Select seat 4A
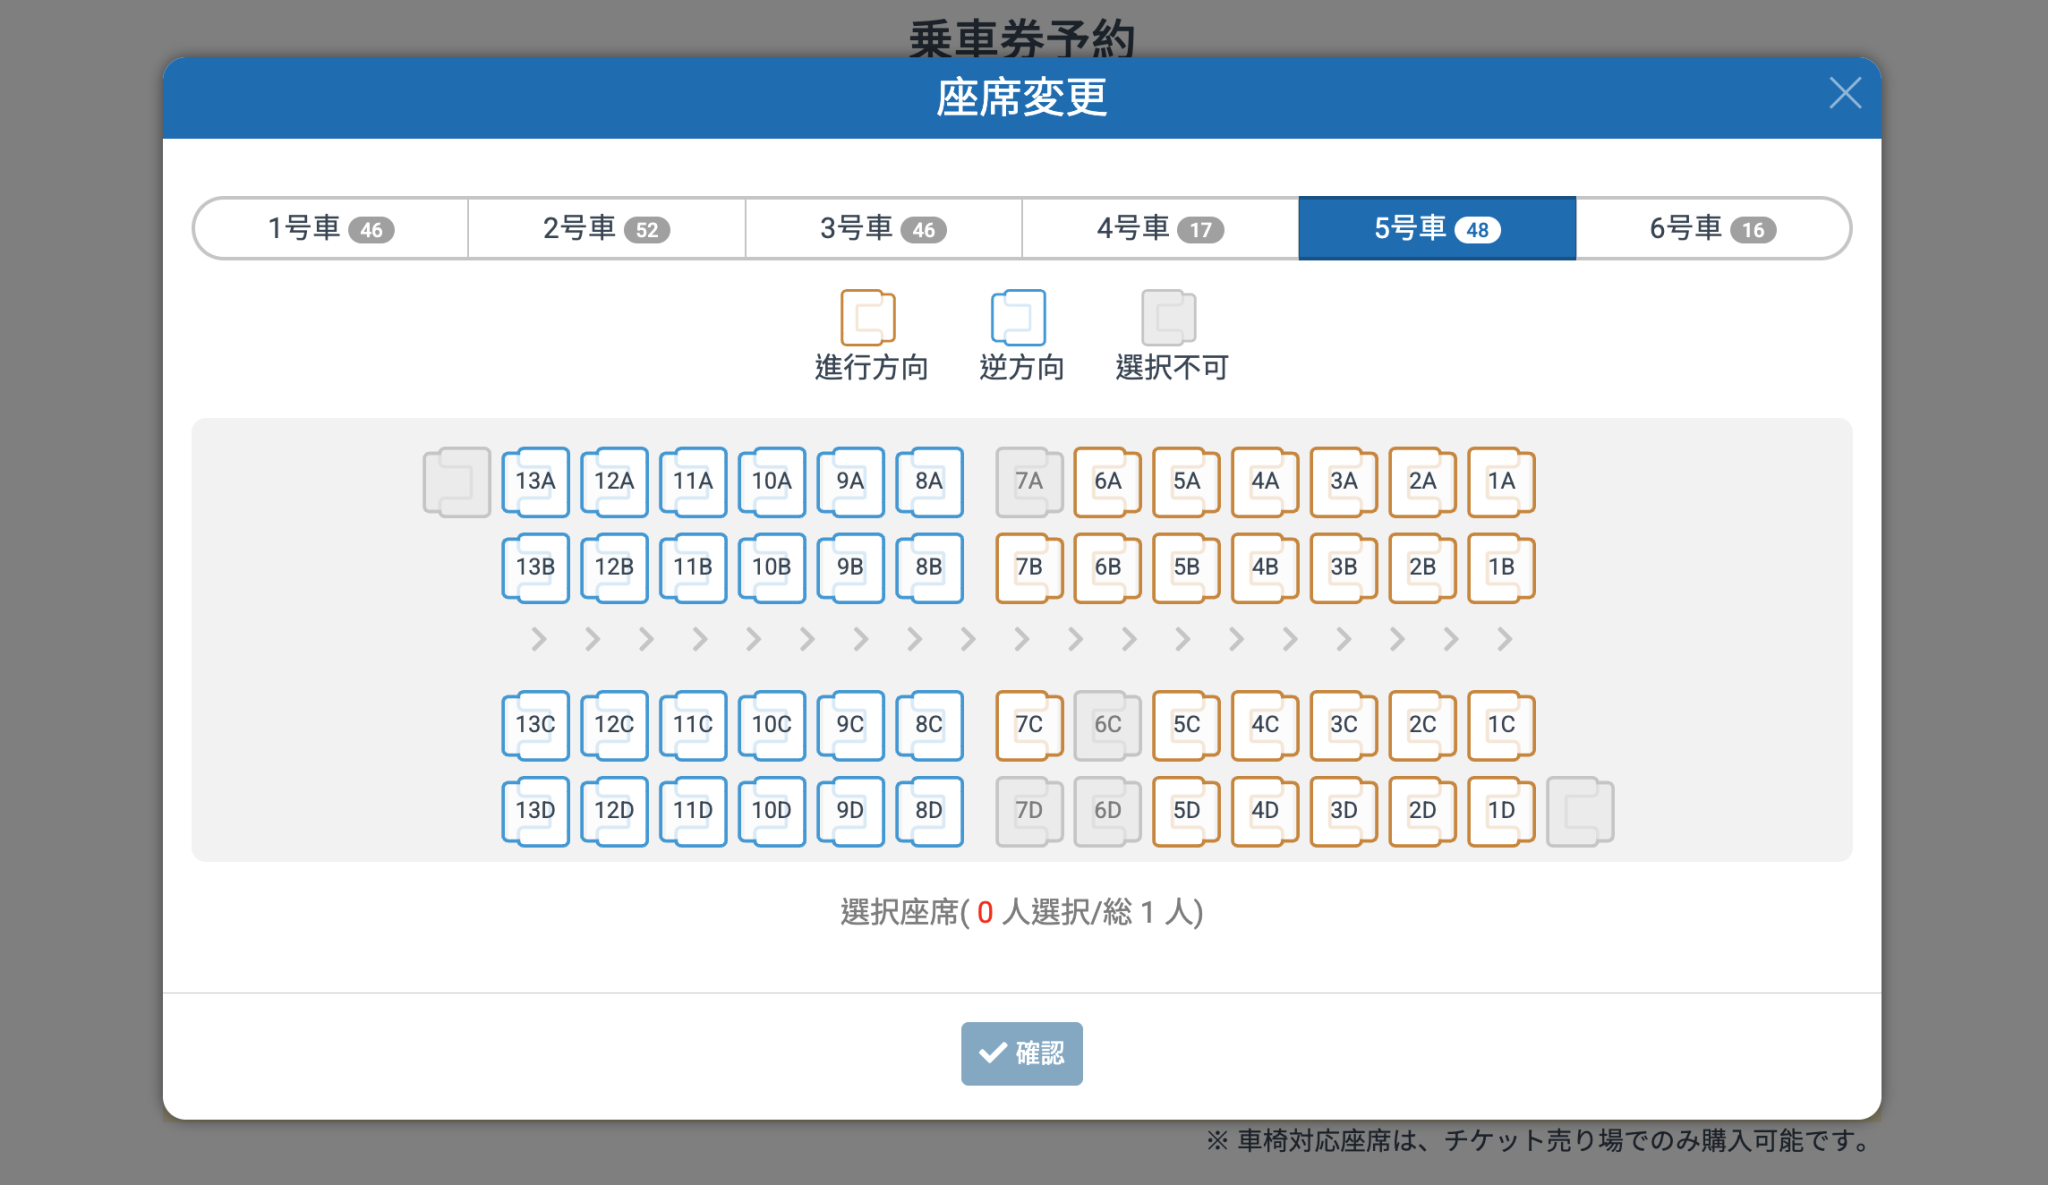 [1265, 481]
